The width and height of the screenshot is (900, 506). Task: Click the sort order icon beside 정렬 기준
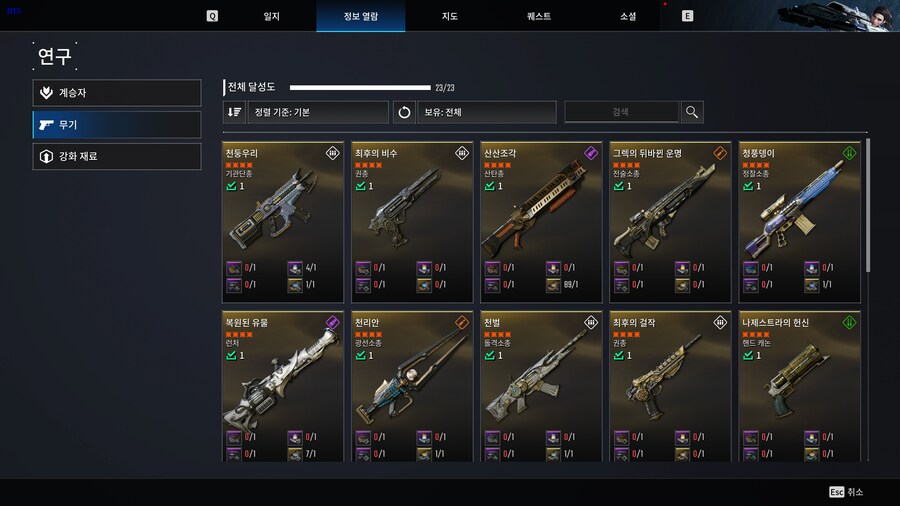coord(234,112)
